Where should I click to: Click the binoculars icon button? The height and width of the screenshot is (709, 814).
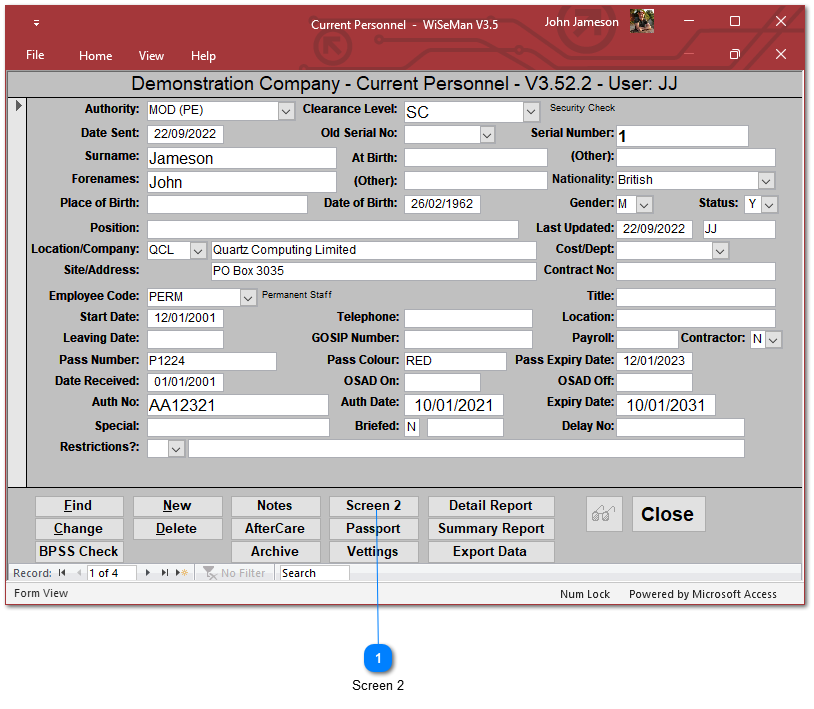point(603,514)
